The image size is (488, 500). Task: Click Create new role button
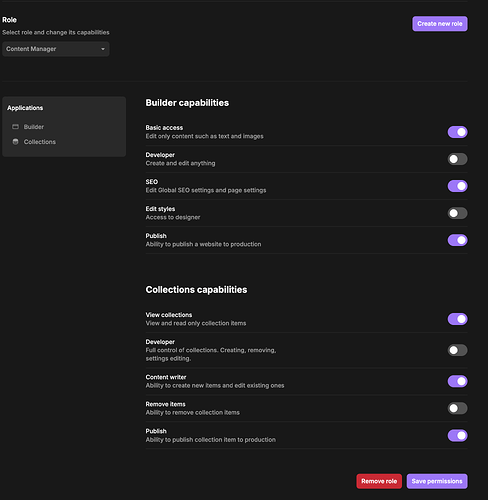440,24
